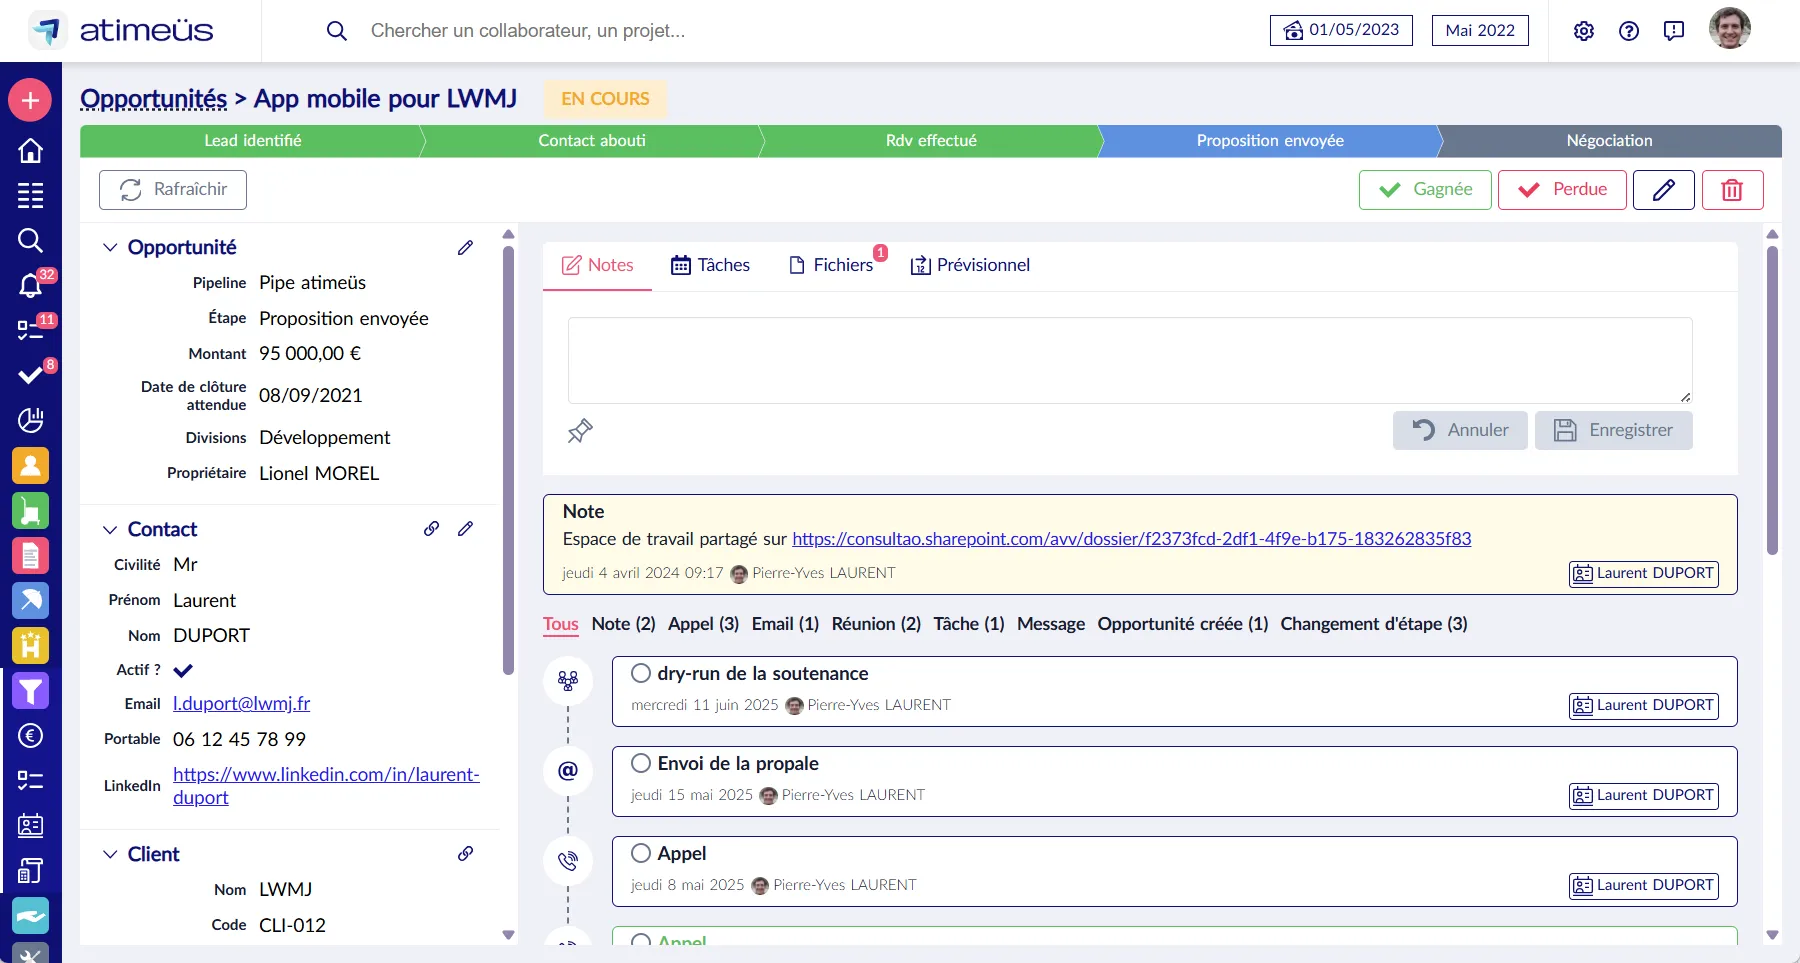The image size is (1800, 963).
Task: Open the 01/05/2023 date selector
Action: click(1341, 30)
